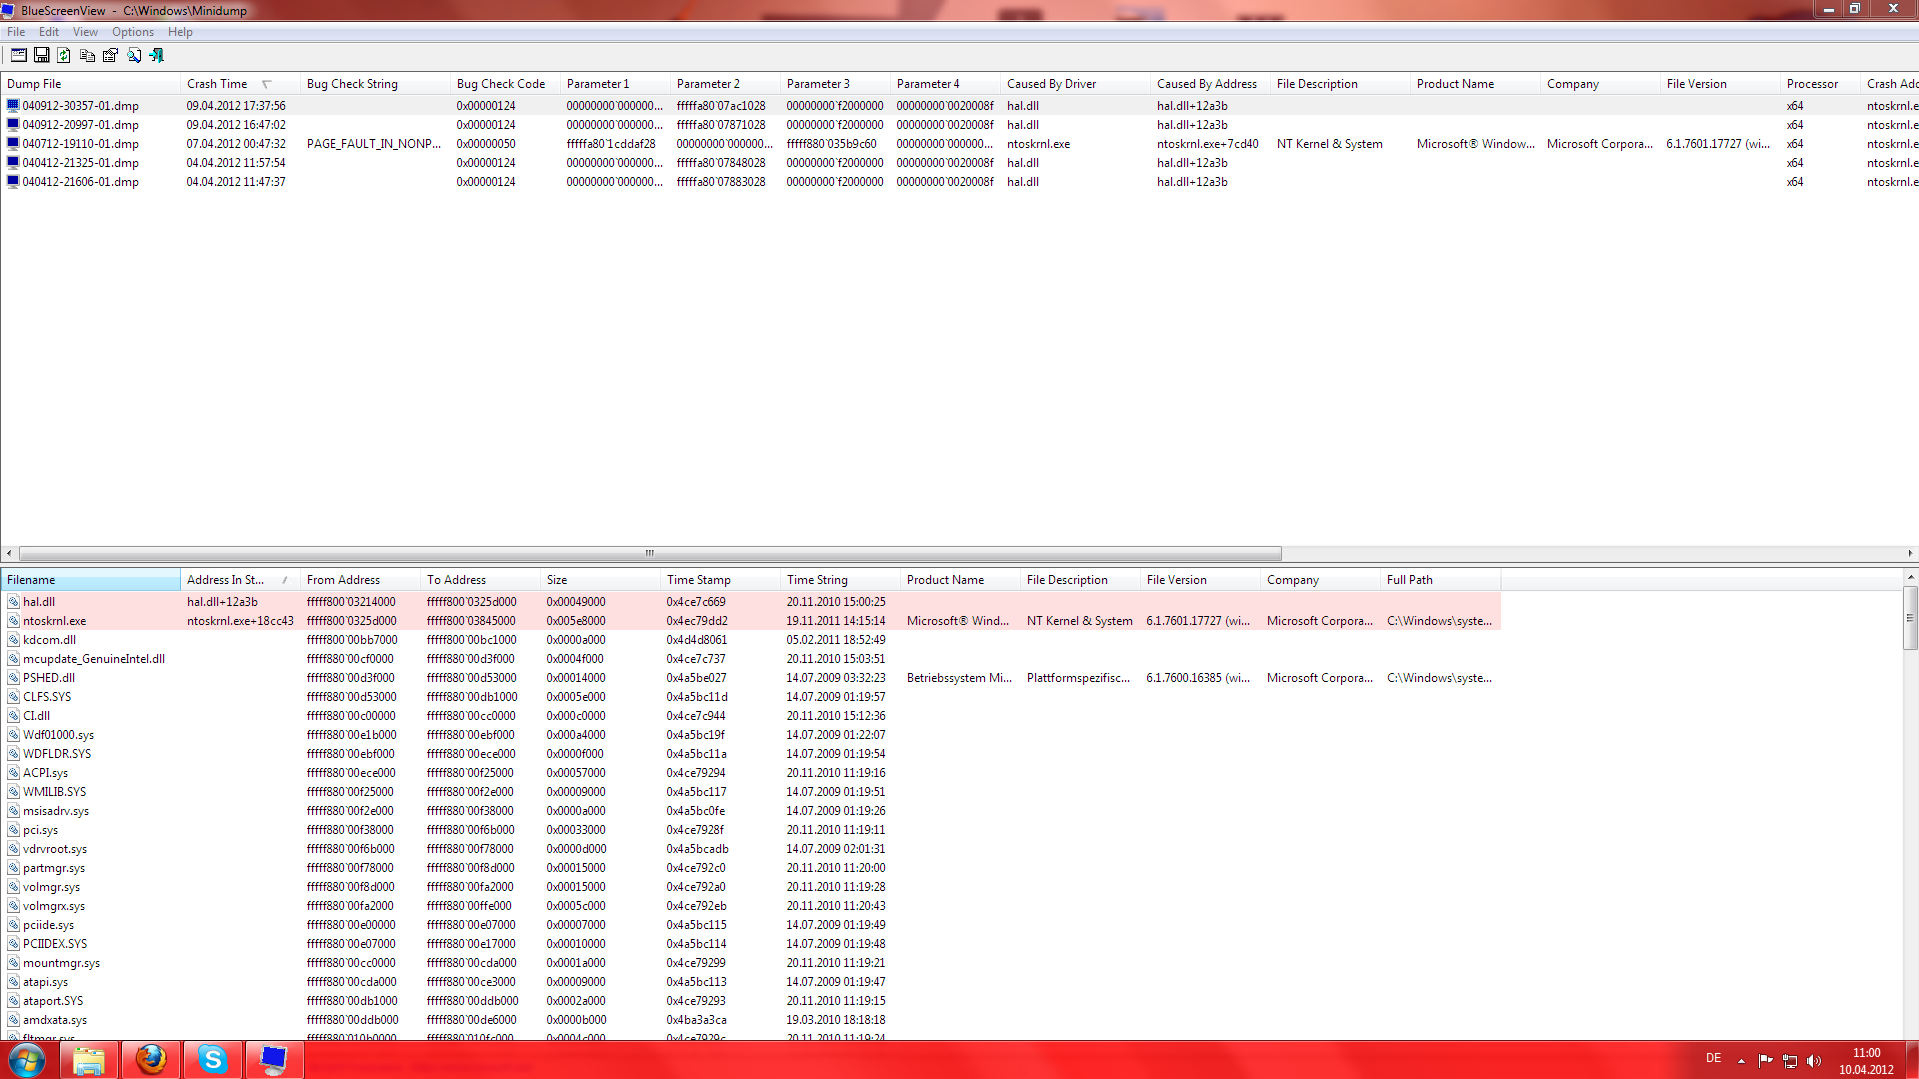The image size is (1919, 1079).
Task: Sort by Address In Stack column
Action: pos(226,580)
